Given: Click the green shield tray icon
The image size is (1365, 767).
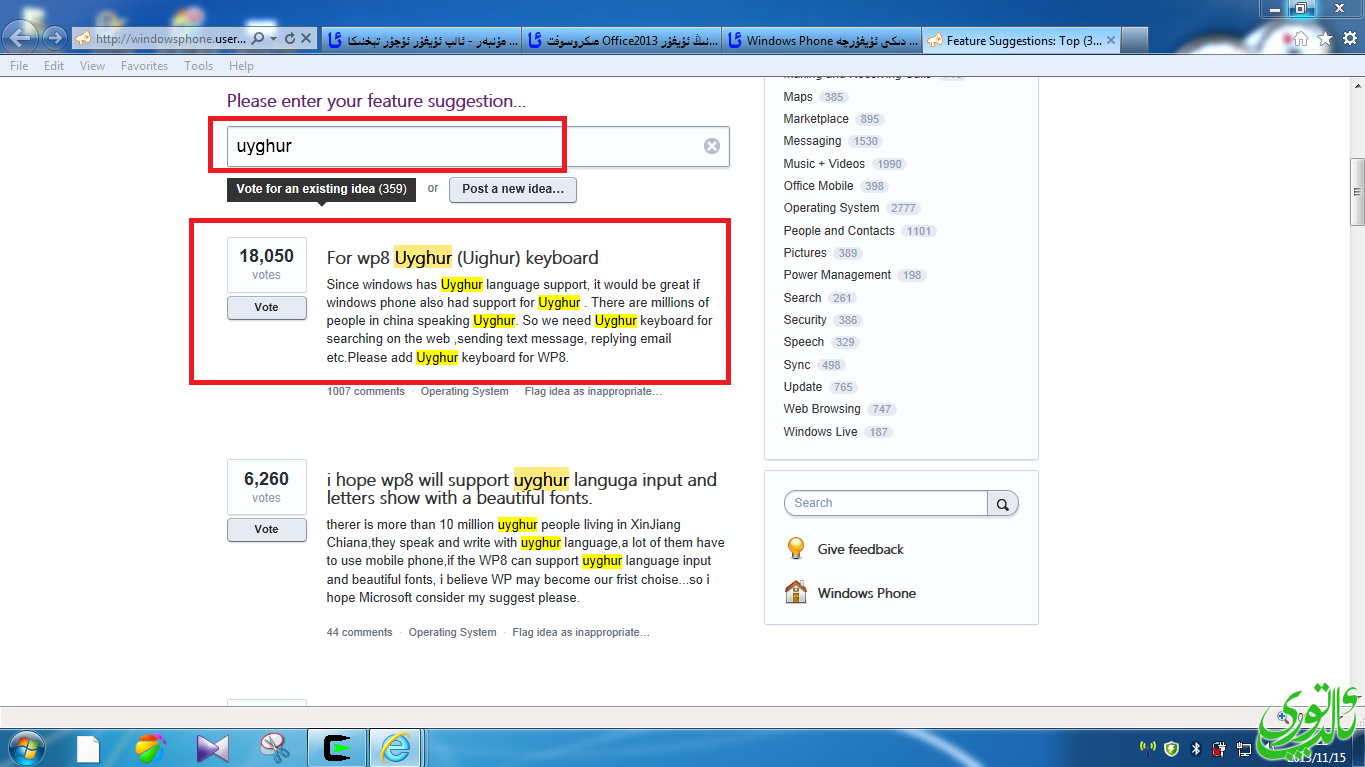Looking at the screenshot, I should (1171, 749).
